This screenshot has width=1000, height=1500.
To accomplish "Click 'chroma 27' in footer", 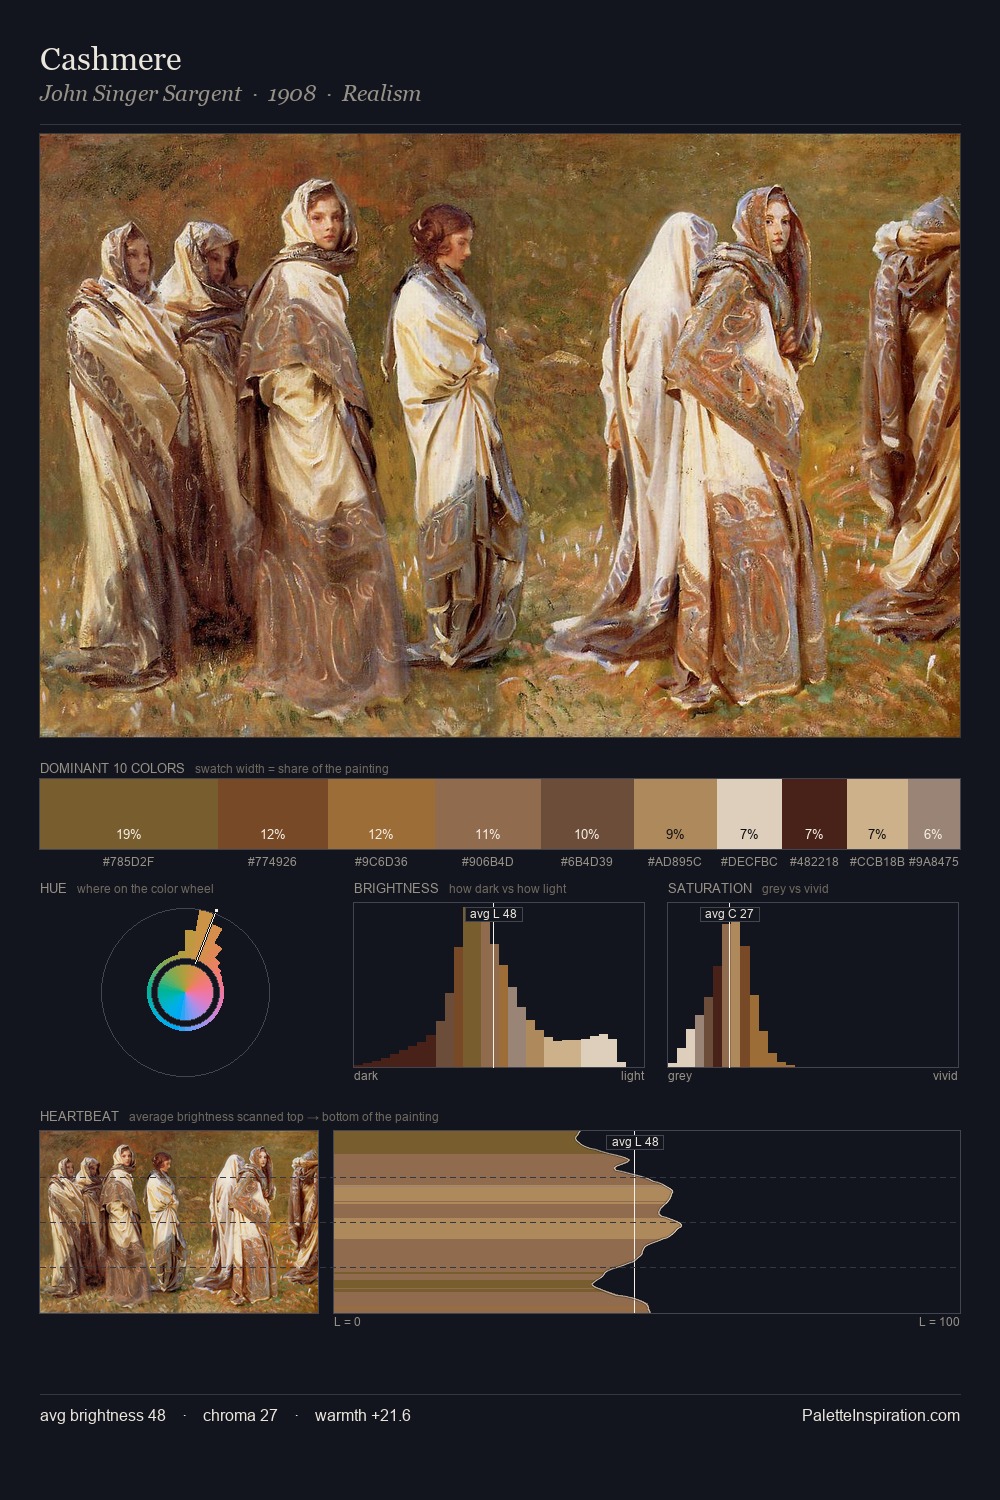I will [x=240, y=1416].
